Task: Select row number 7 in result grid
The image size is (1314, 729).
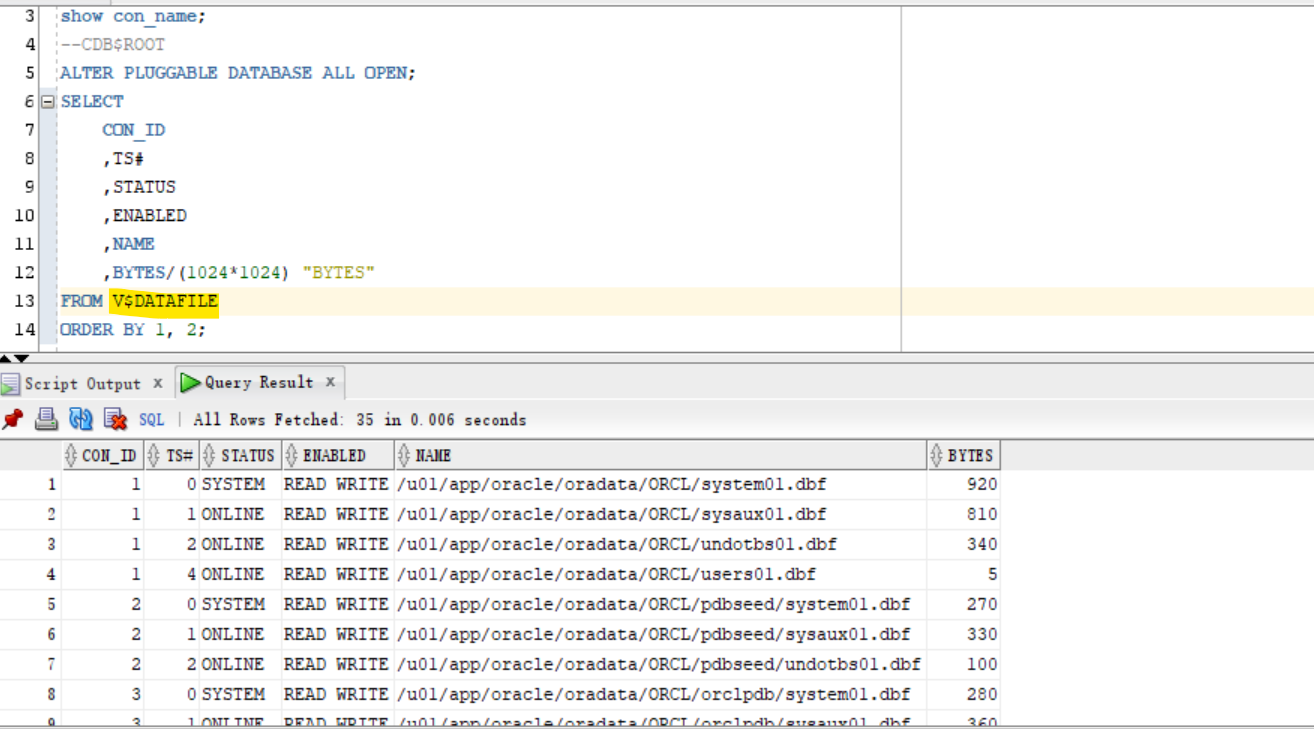Action: (x=30, y=664)
